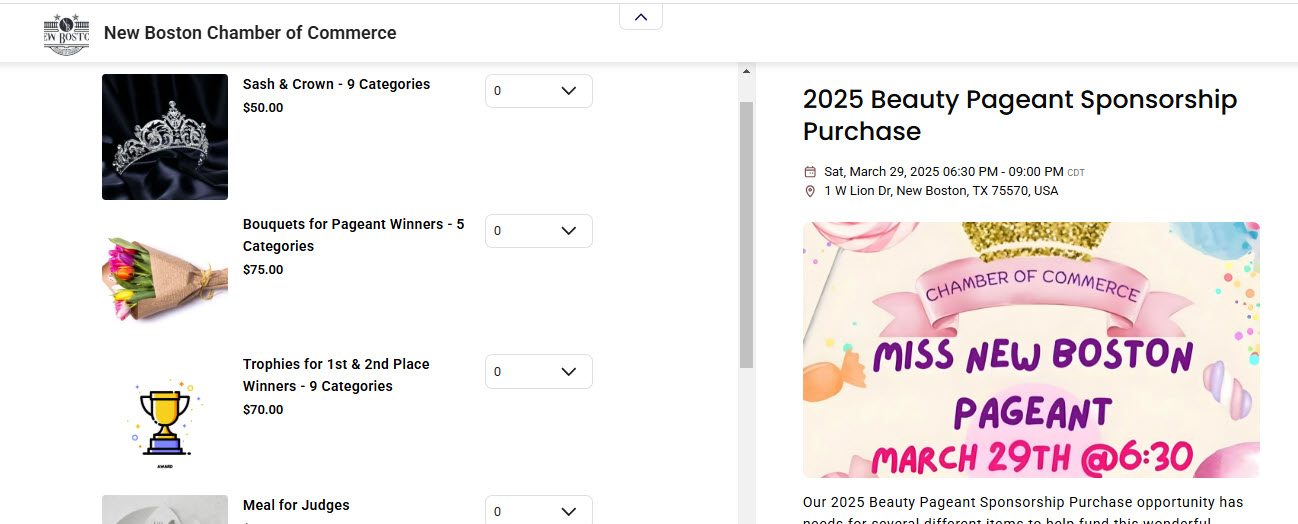This screenshot has width=1298, height=524.
Task: Click the event description paragraph starting 'Our 2025'
Action: click(1023, 509)
